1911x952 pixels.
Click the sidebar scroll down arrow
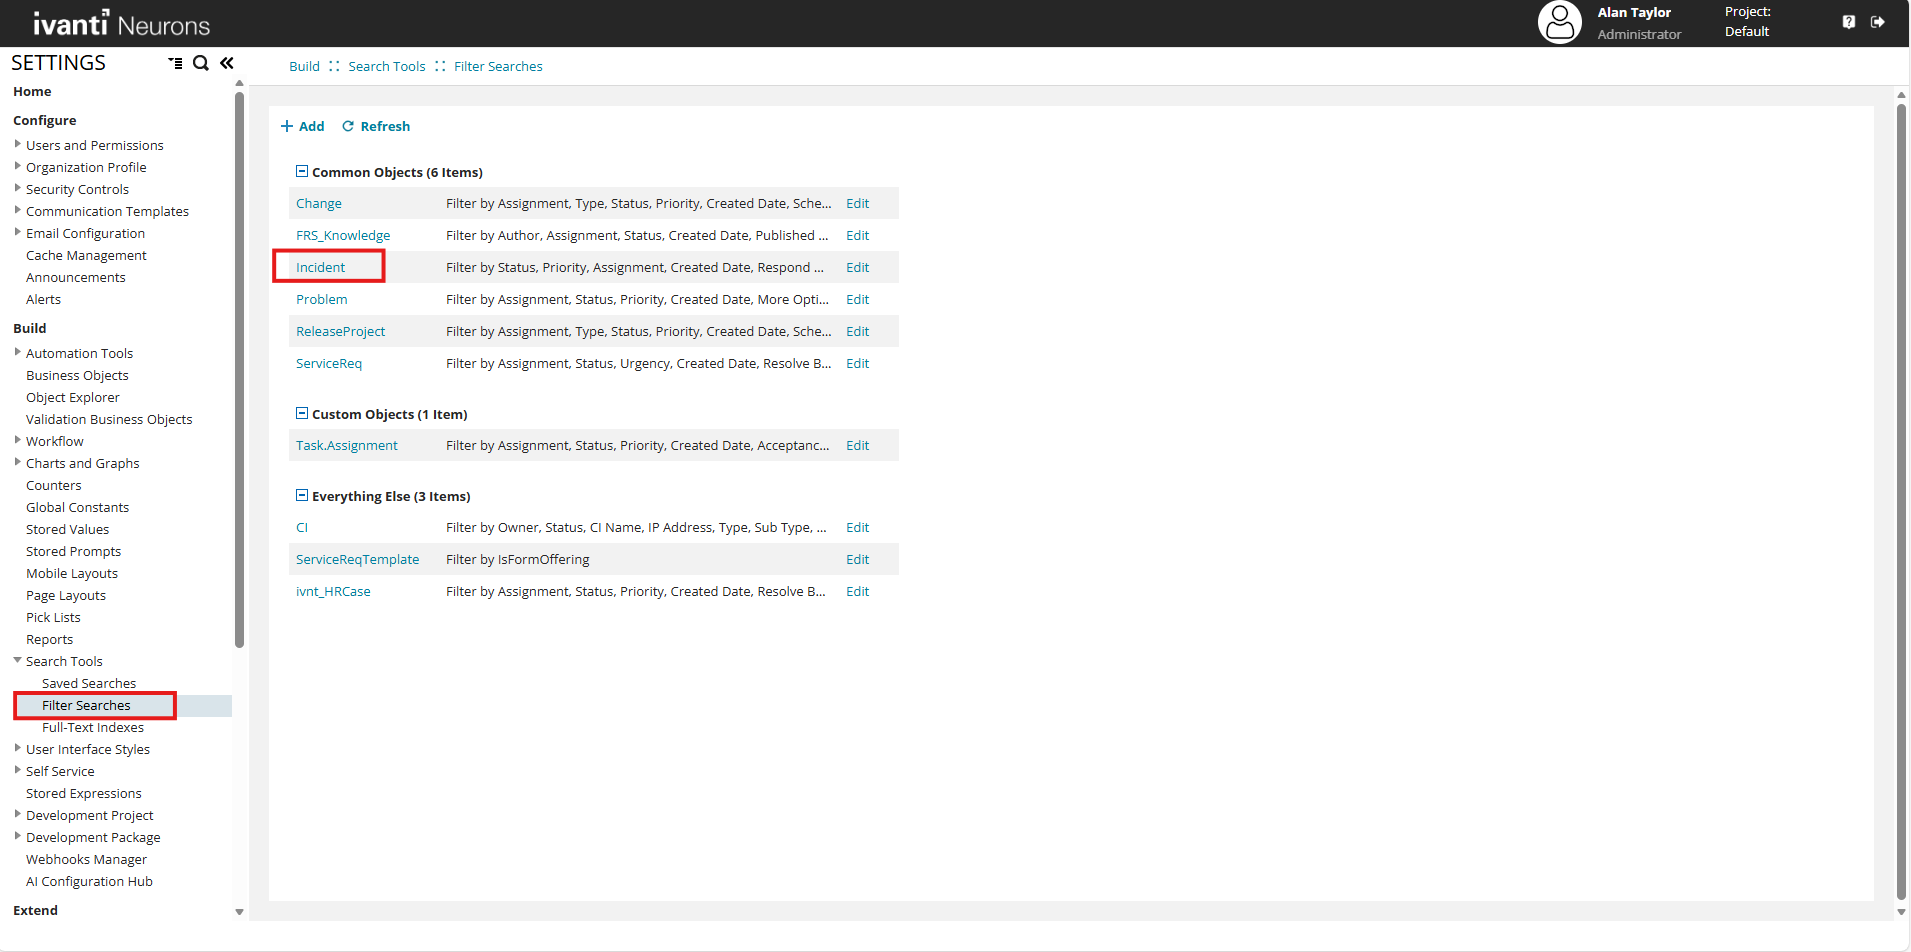pyautogui.click(x=239, y=911)
